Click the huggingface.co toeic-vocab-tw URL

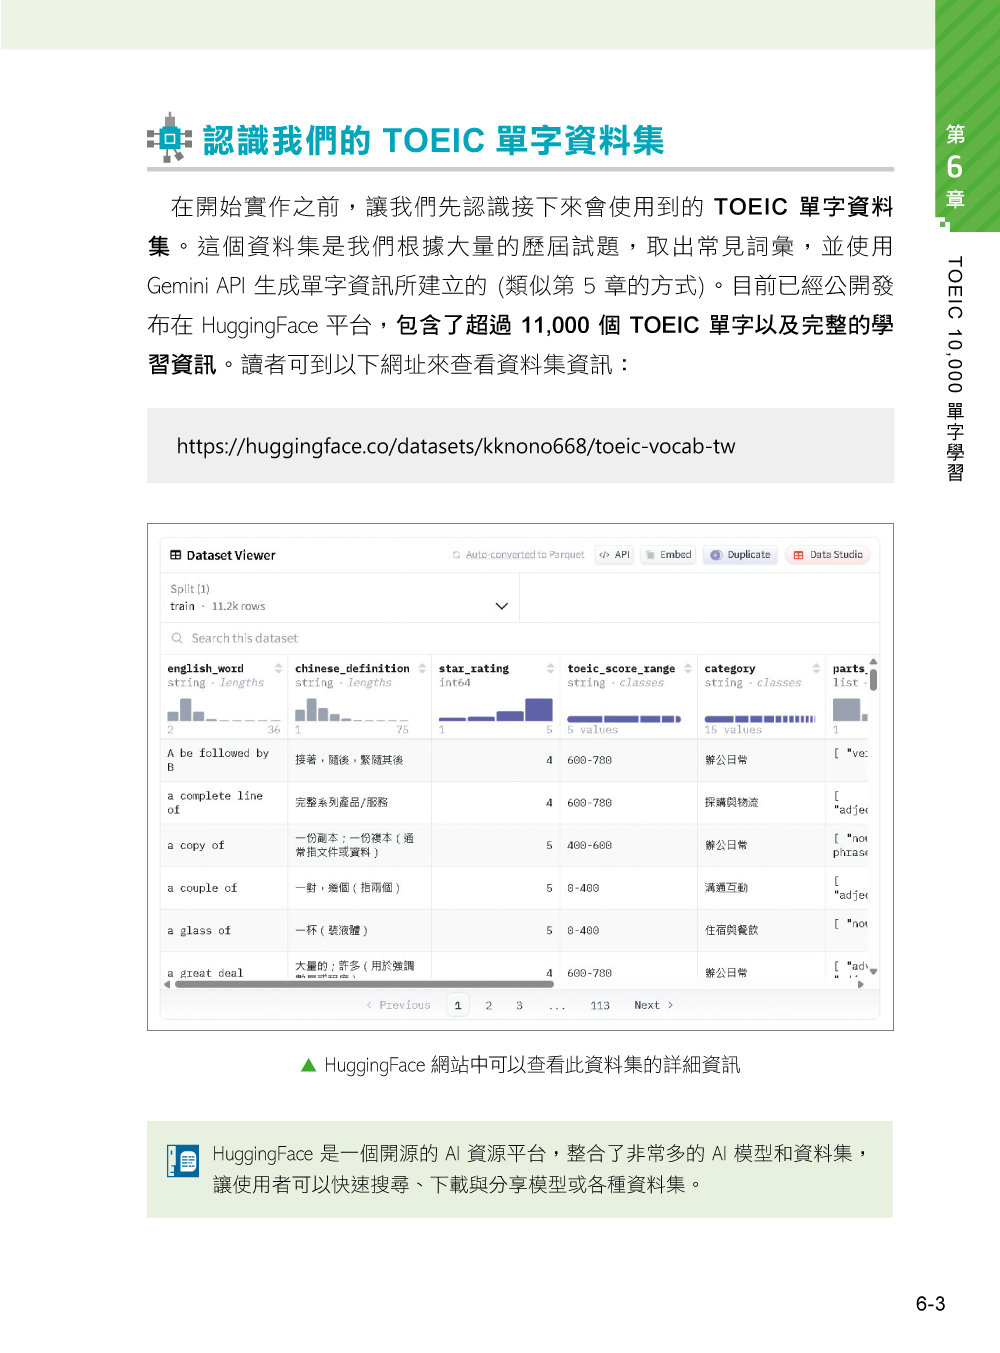coord(456,446)
